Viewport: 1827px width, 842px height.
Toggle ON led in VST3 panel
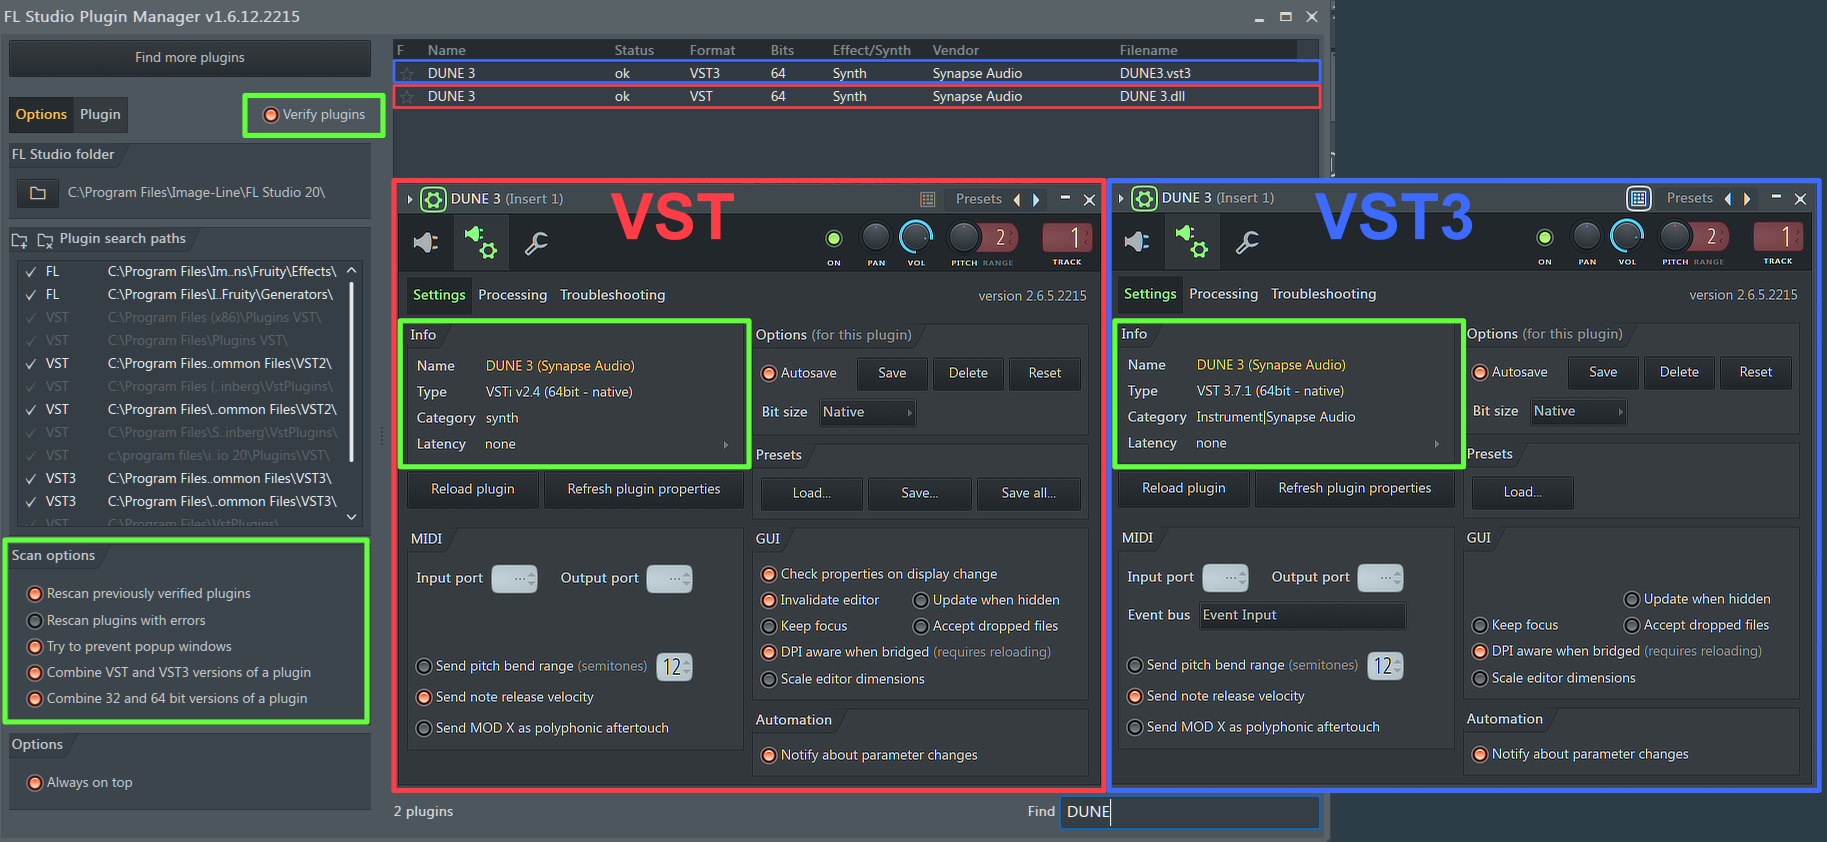pos(1545,237)
